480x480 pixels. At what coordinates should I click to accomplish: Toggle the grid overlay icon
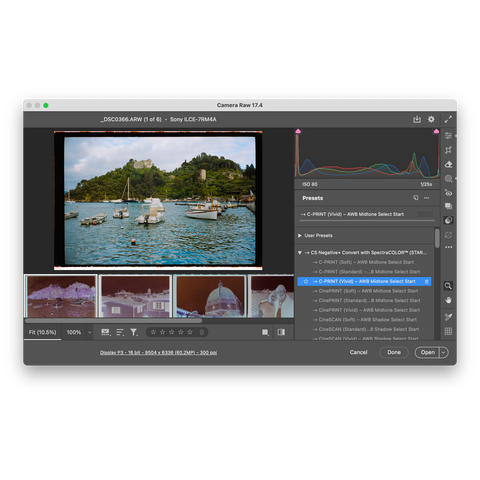[x=448, y=331]
